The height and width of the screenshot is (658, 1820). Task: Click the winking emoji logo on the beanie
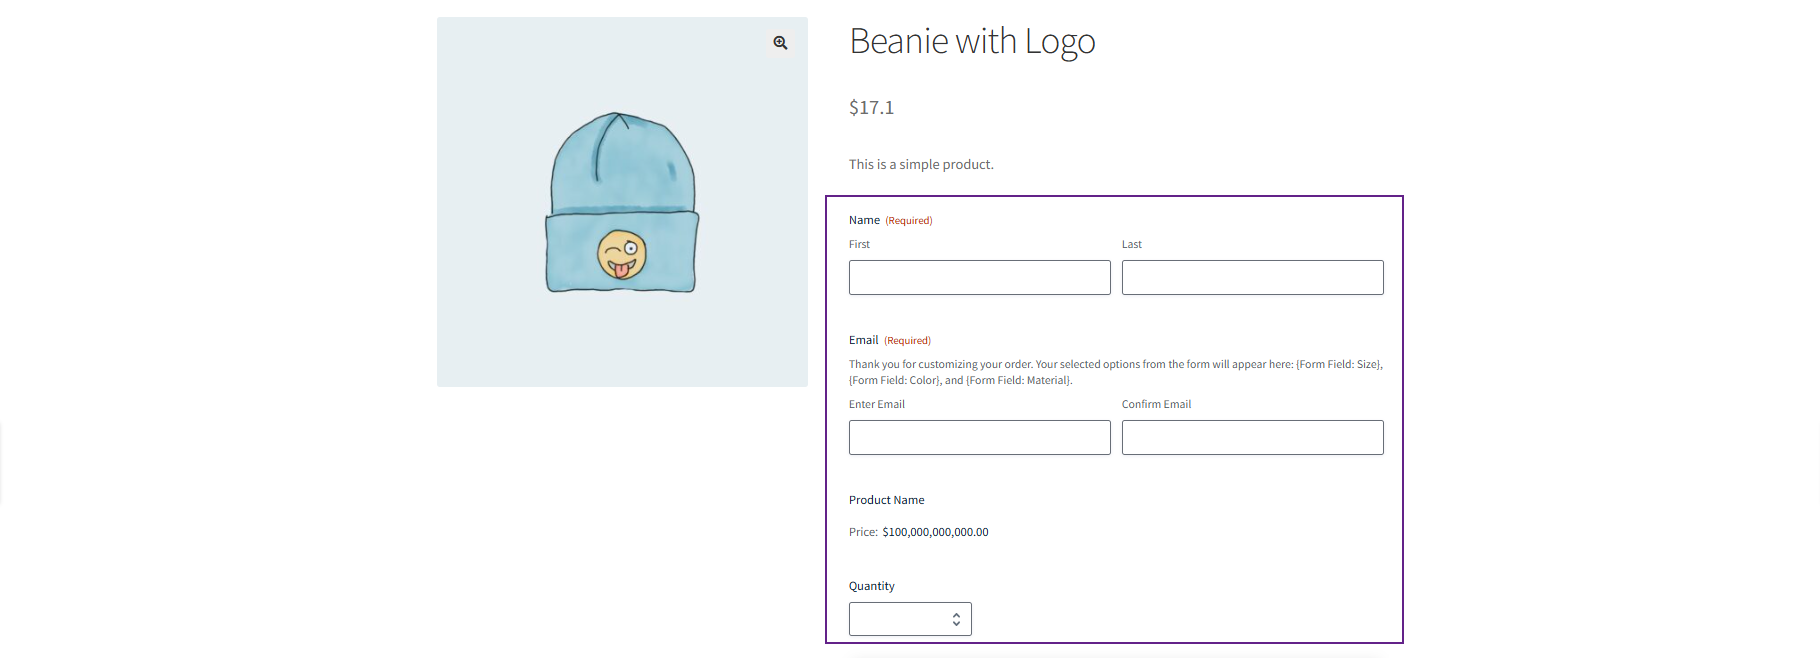pos(622,256)
